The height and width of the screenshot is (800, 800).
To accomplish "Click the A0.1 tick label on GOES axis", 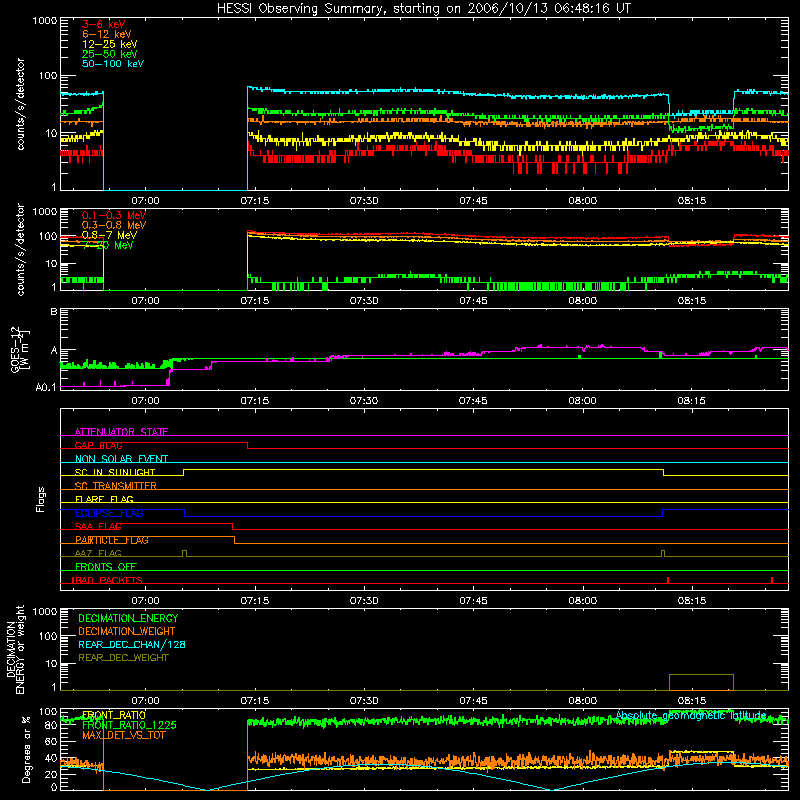I will pos(46,388).
